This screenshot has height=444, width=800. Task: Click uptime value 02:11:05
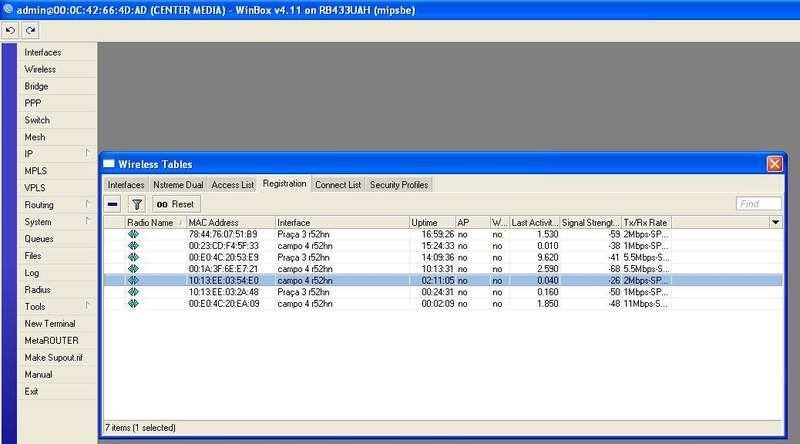[438, 280]
